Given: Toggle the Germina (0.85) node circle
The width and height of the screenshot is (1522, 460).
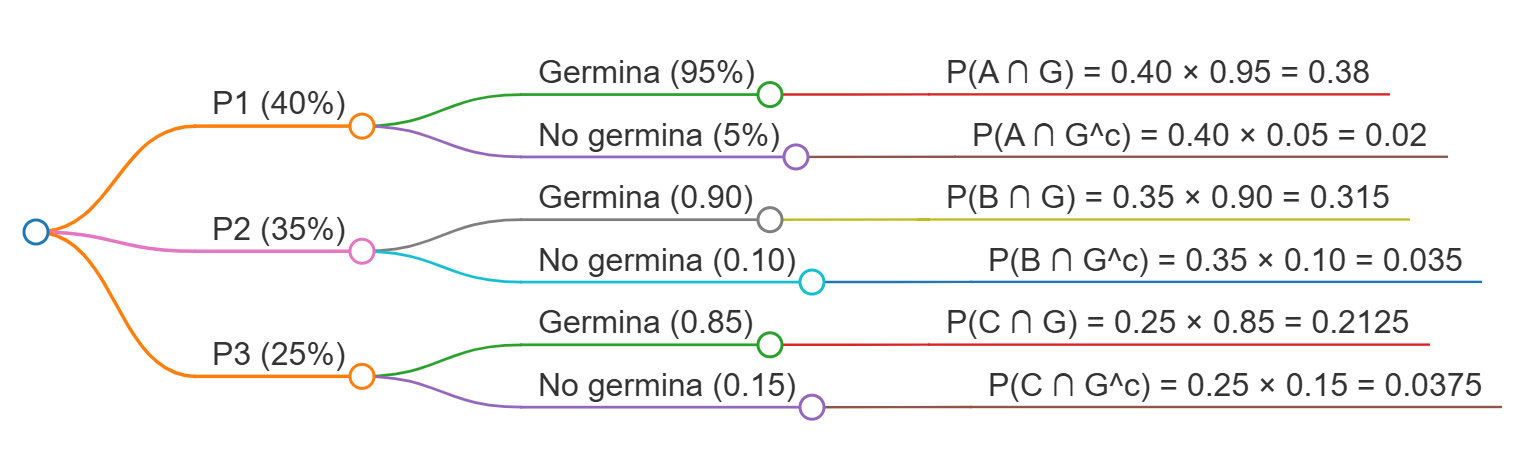Looking at the screenshot, I should [x=769, y=344].
